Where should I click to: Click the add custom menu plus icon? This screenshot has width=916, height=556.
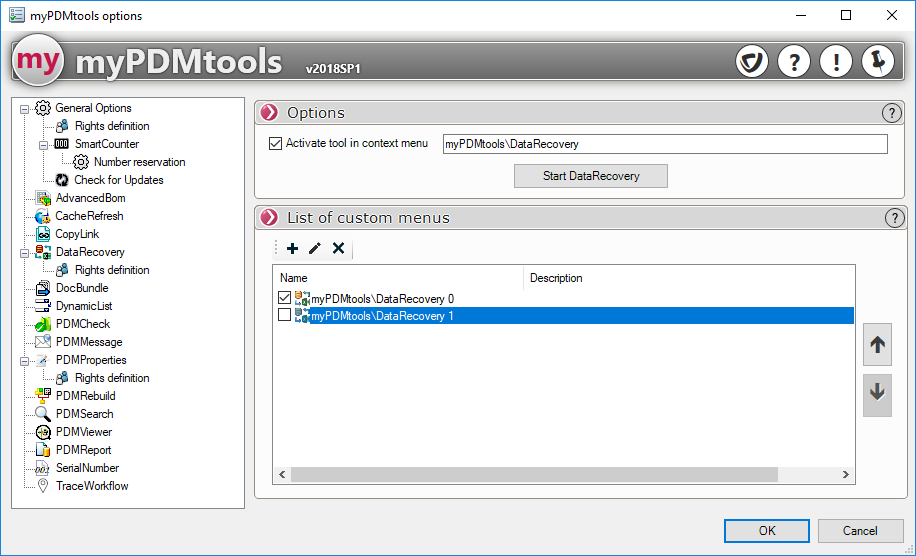[x=292, y=248]
